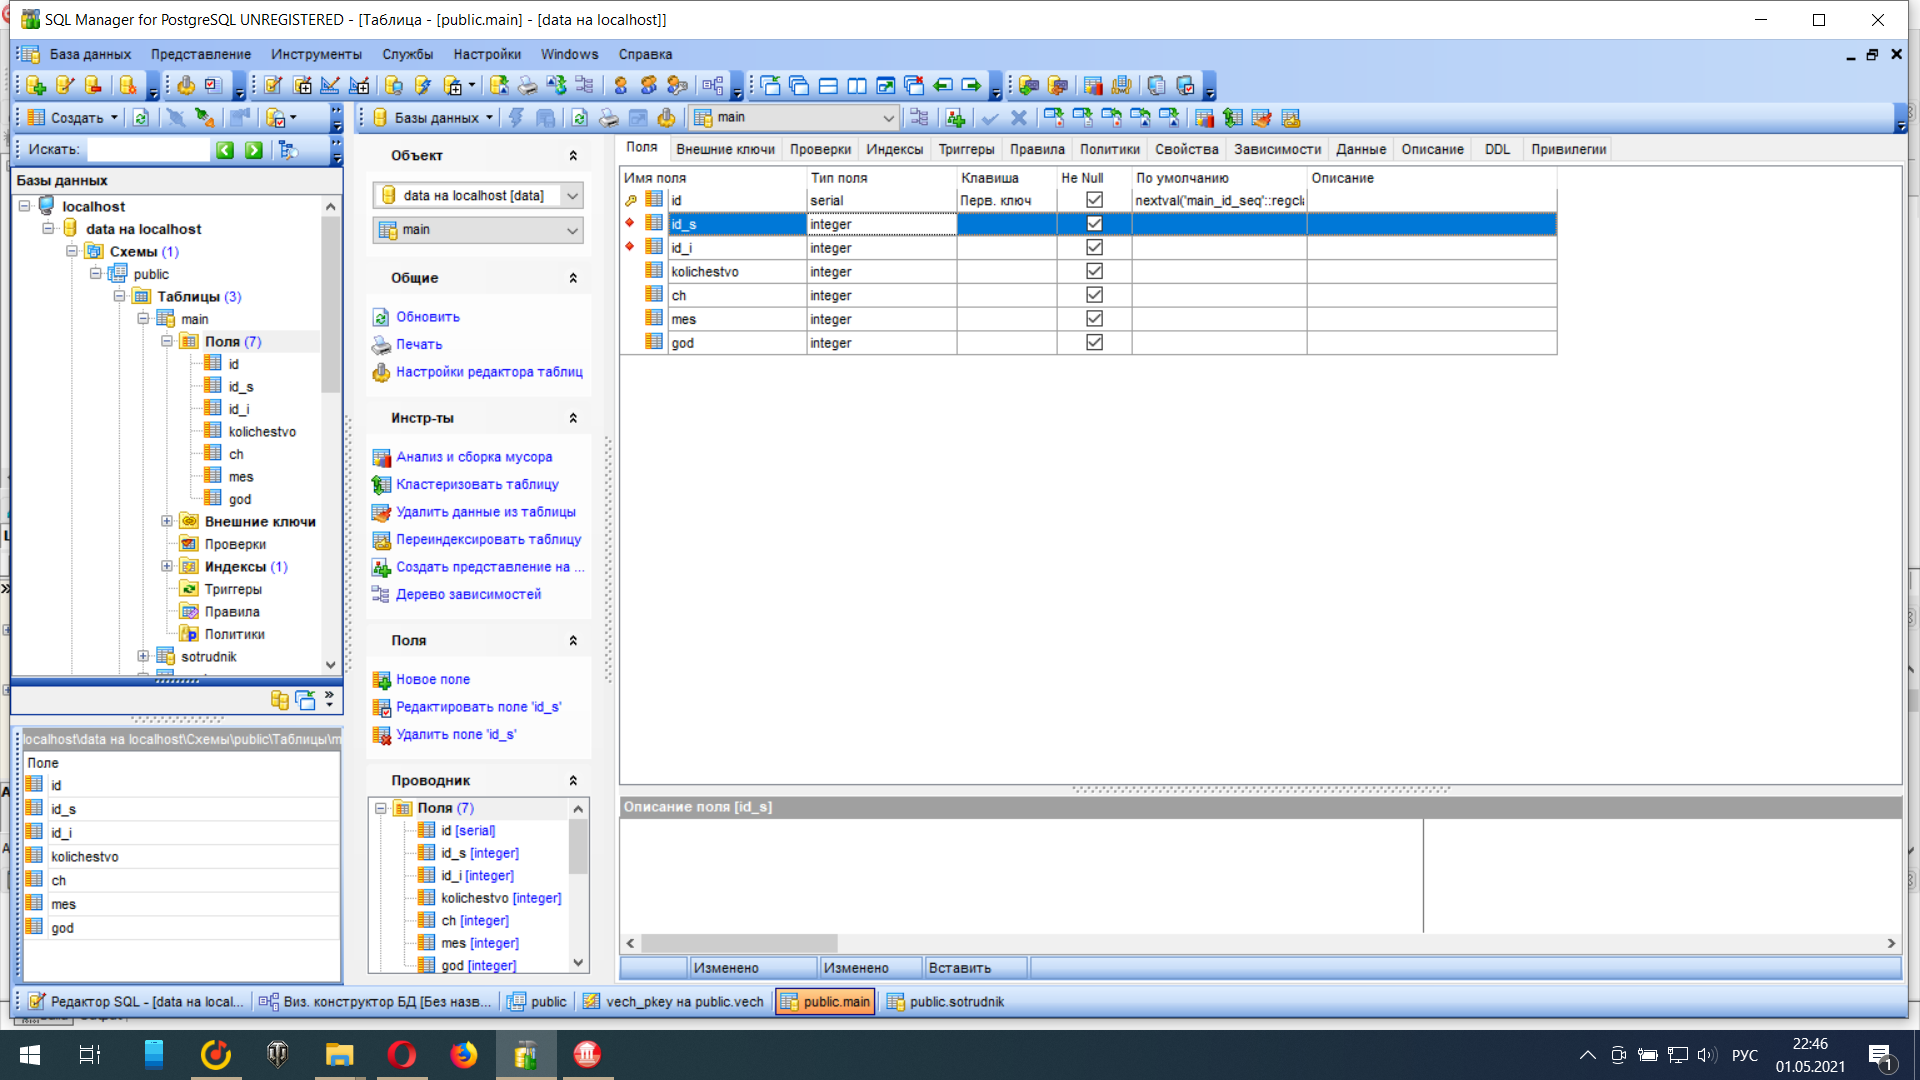Click the cluster table green arrows toolbar icon

(1233, 118)
